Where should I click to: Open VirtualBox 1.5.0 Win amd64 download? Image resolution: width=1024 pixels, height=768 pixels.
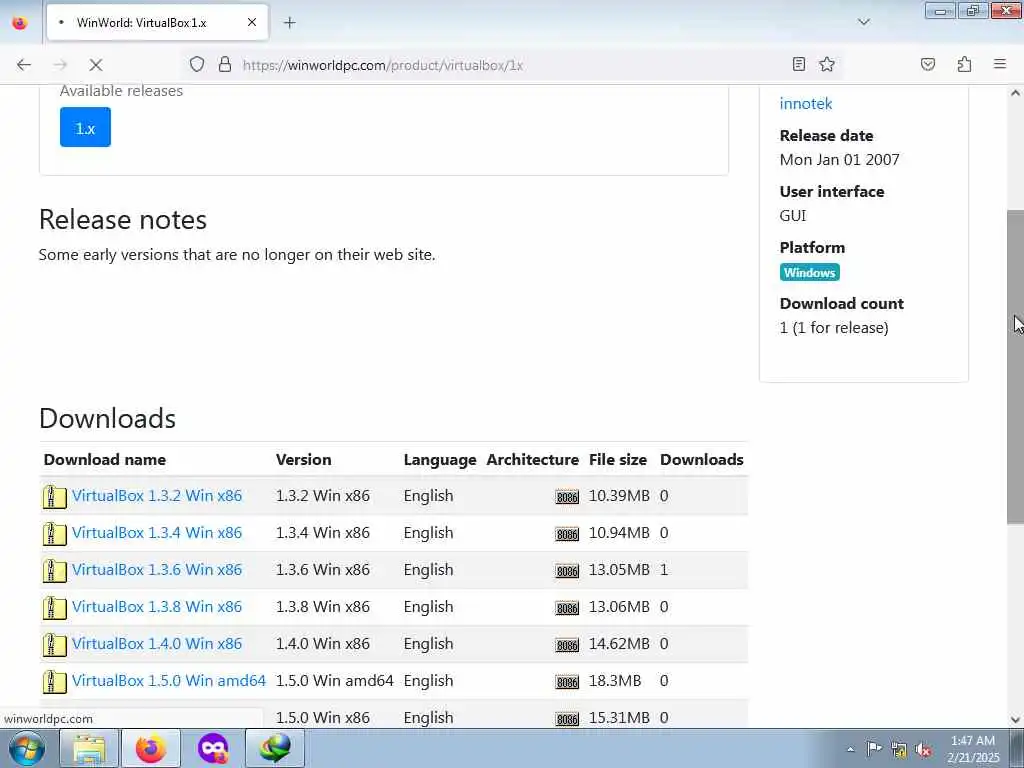coord(169,680)
